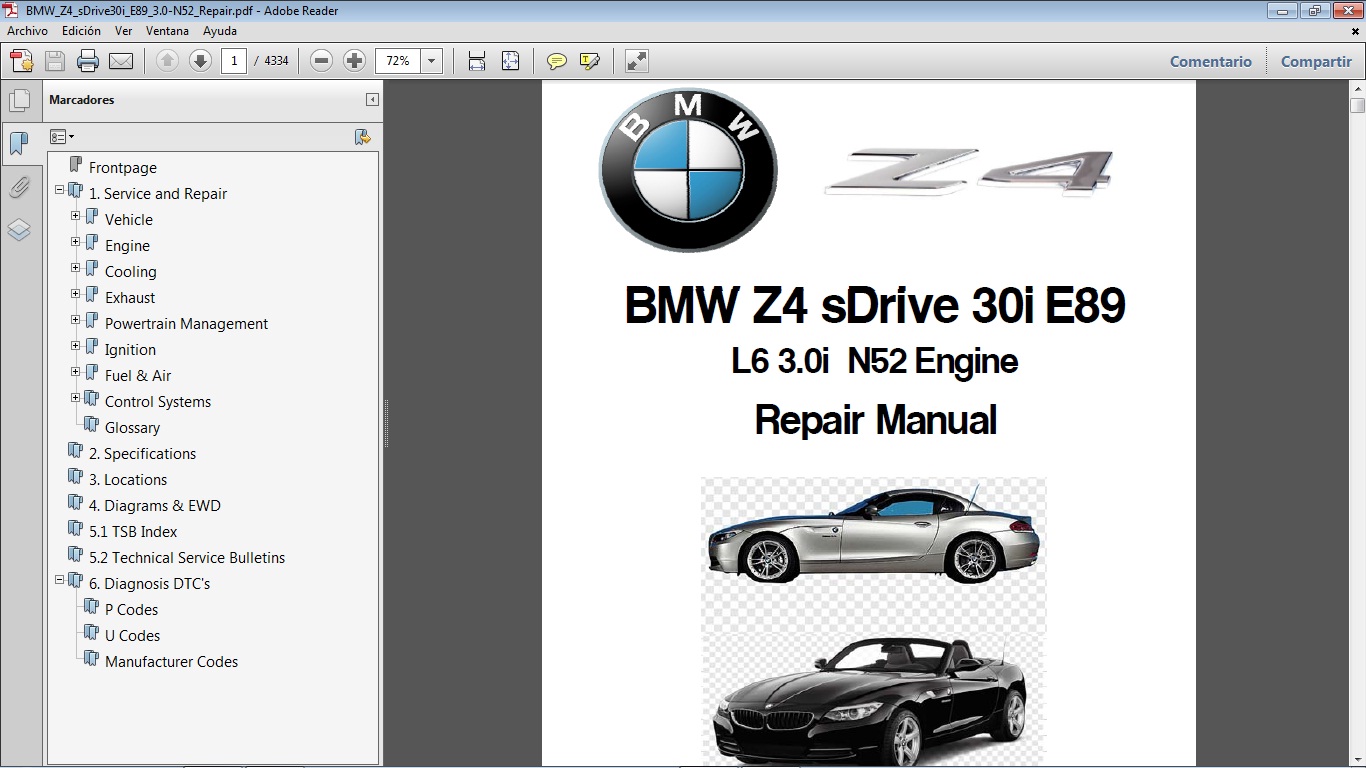Save the document
Image resolution: width=1366 pixels, height=768 pixels.
54,61
